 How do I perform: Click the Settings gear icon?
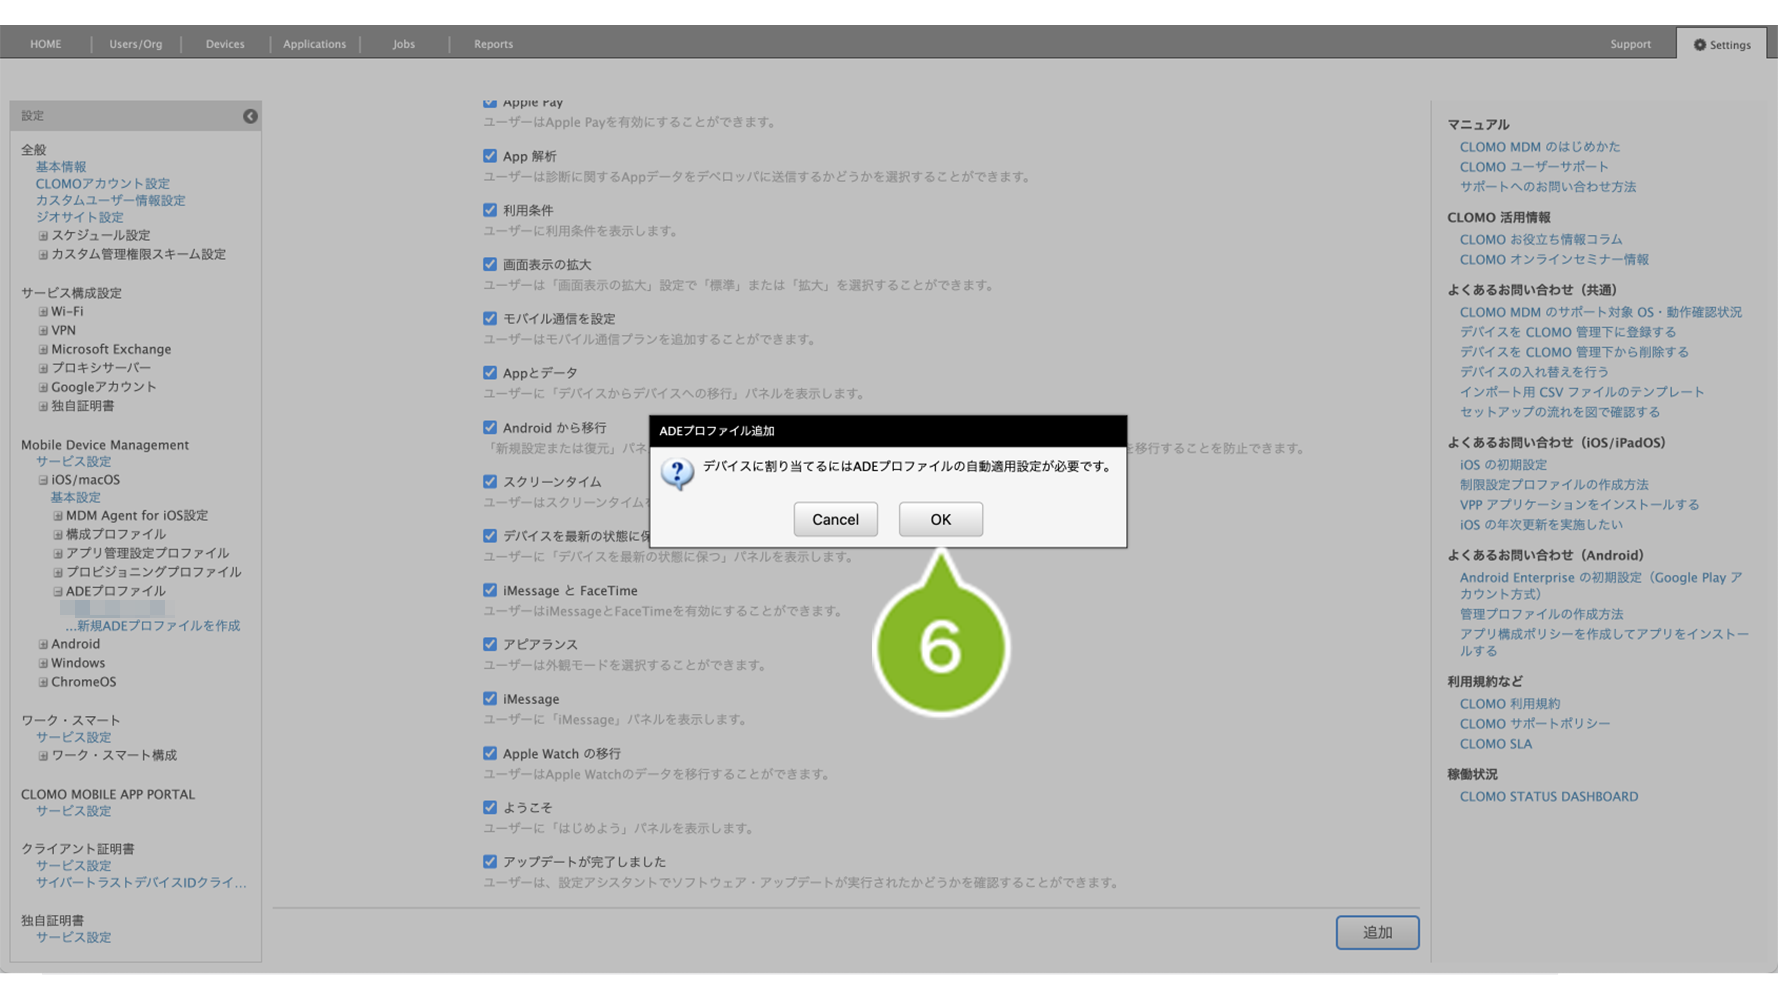pos(1699,45)
